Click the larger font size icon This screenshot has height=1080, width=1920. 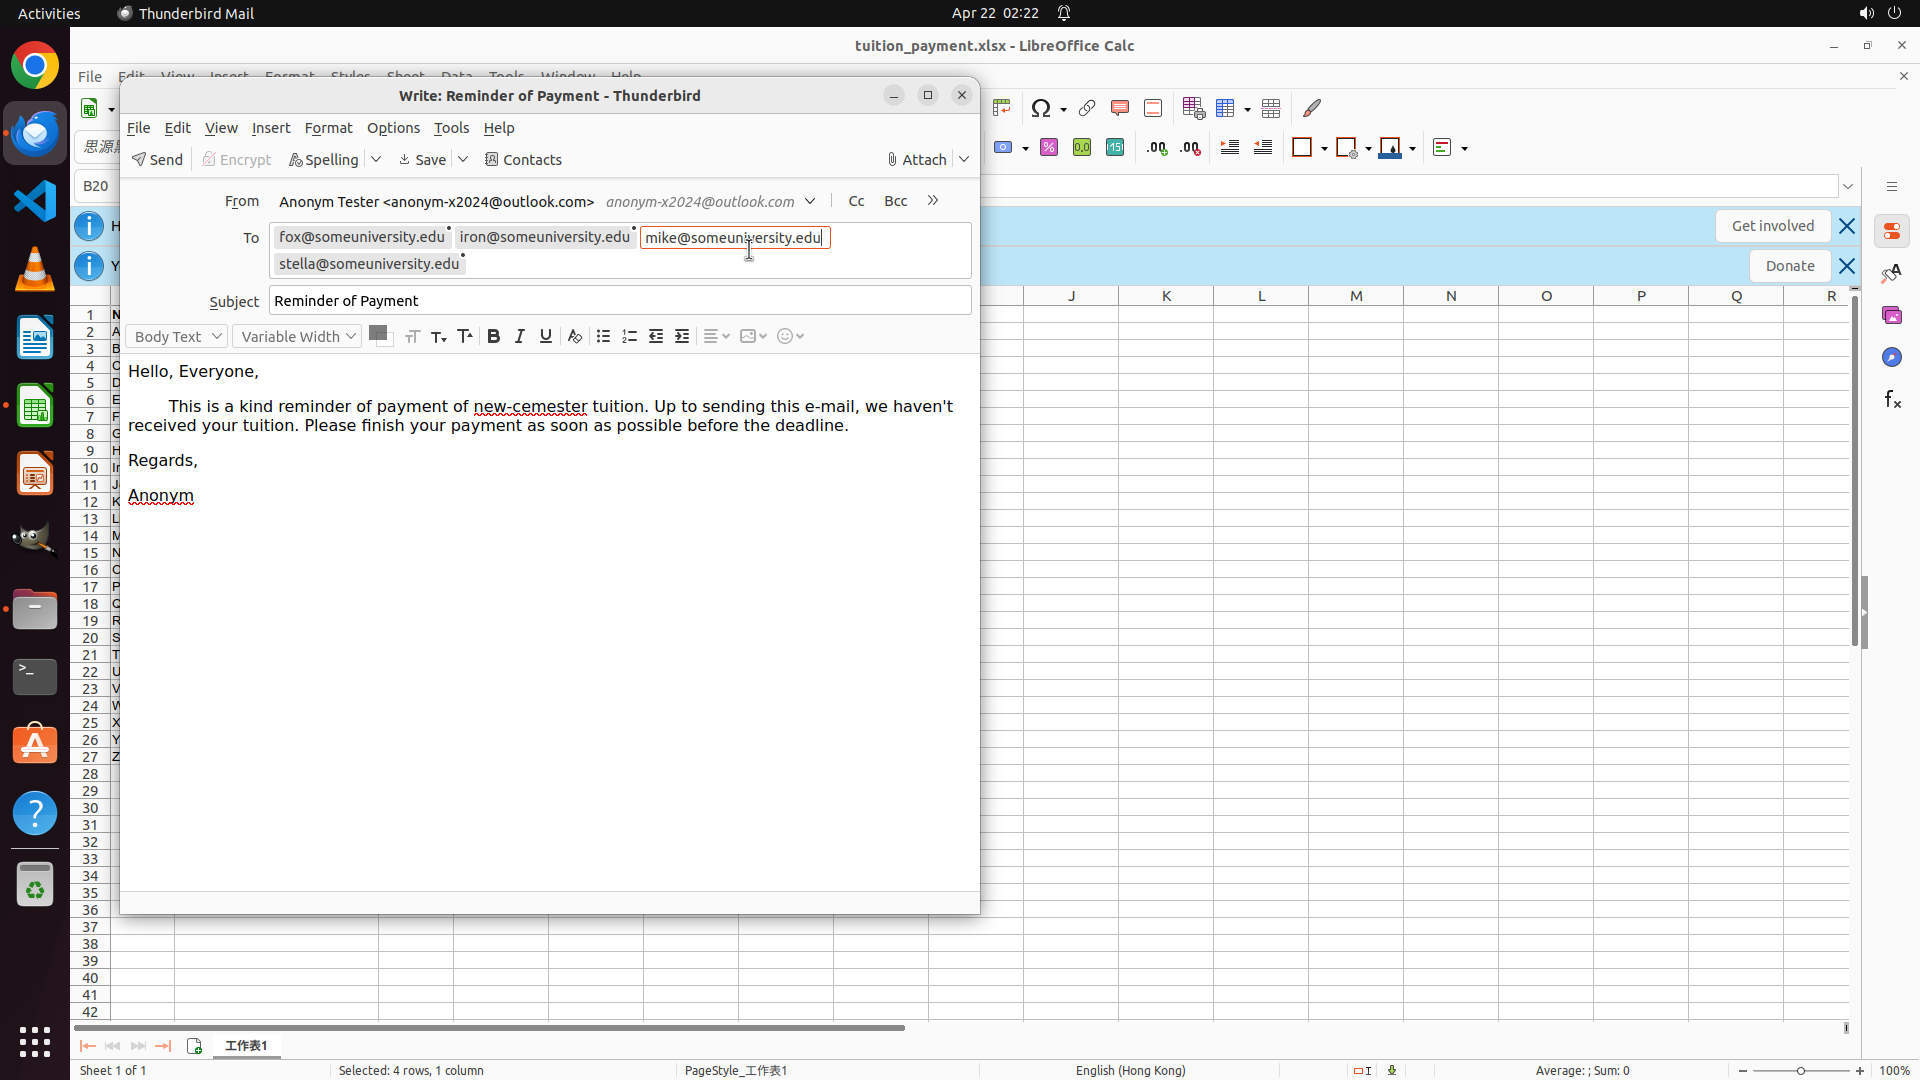pyautogui.click(x=465, y=336)
